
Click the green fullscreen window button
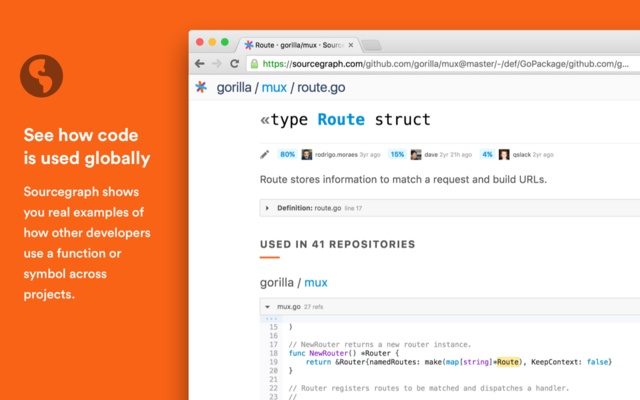click(x=225, y=42)
